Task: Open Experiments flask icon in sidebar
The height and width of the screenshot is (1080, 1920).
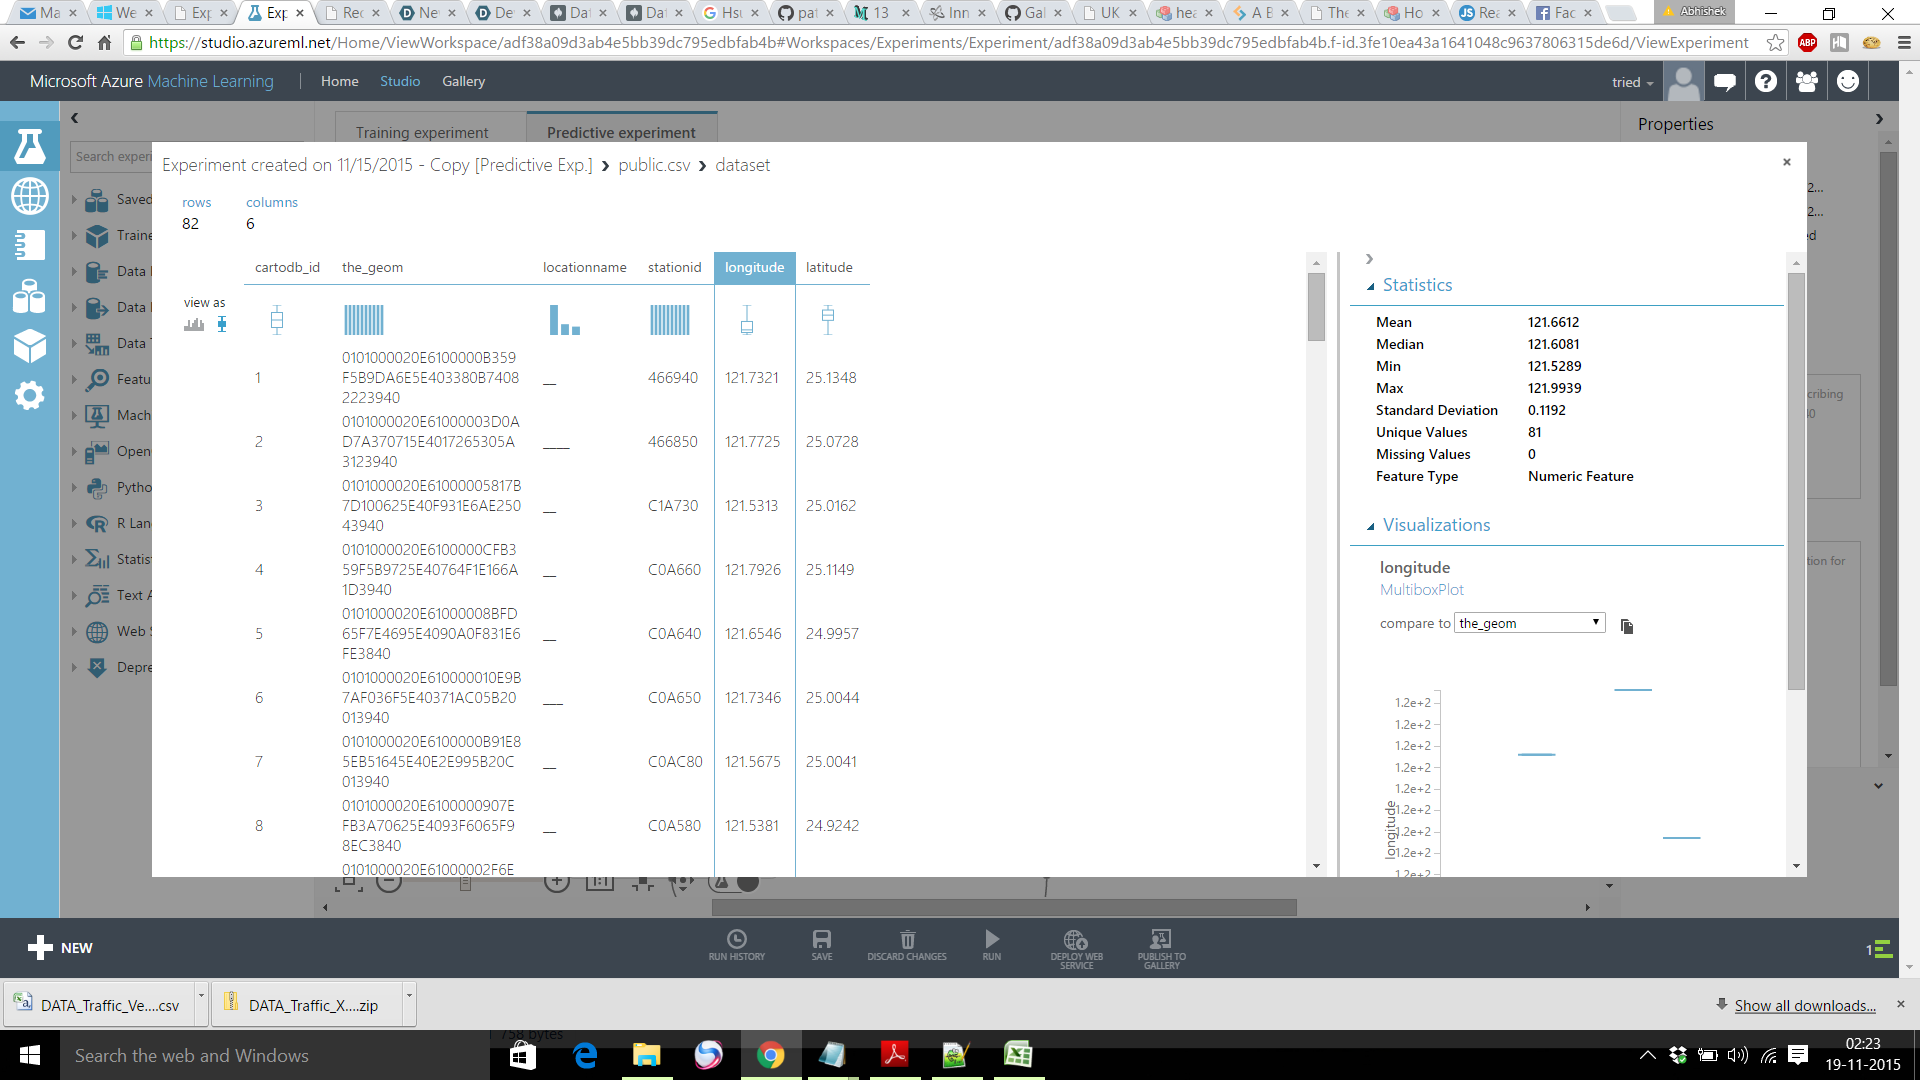Action: (x=29, y=147)
